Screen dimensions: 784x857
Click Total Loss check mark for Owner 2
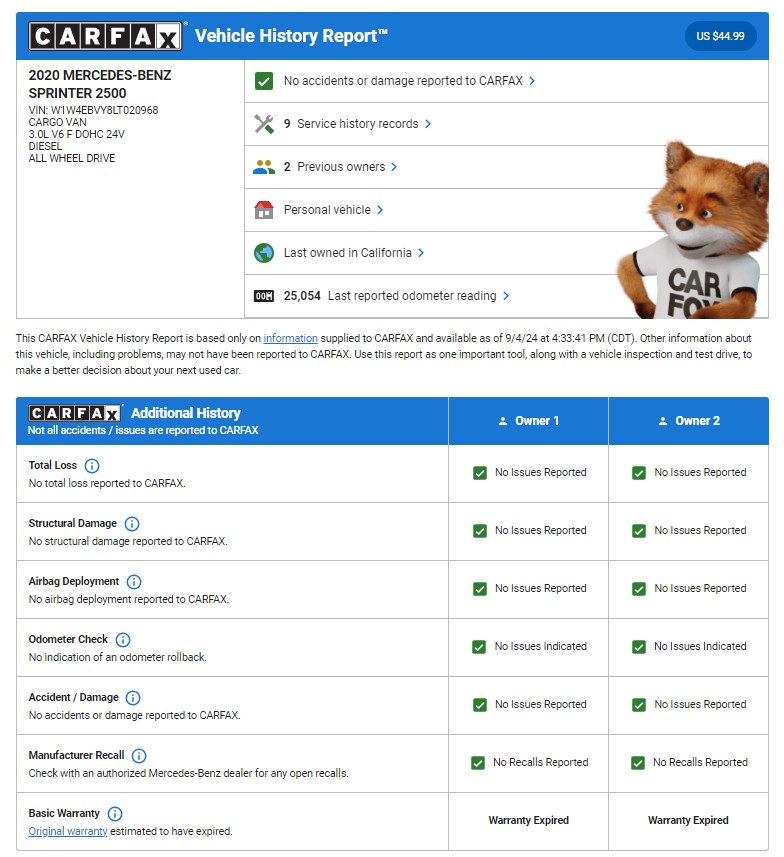pyautogui.click(x=639, y=473)
